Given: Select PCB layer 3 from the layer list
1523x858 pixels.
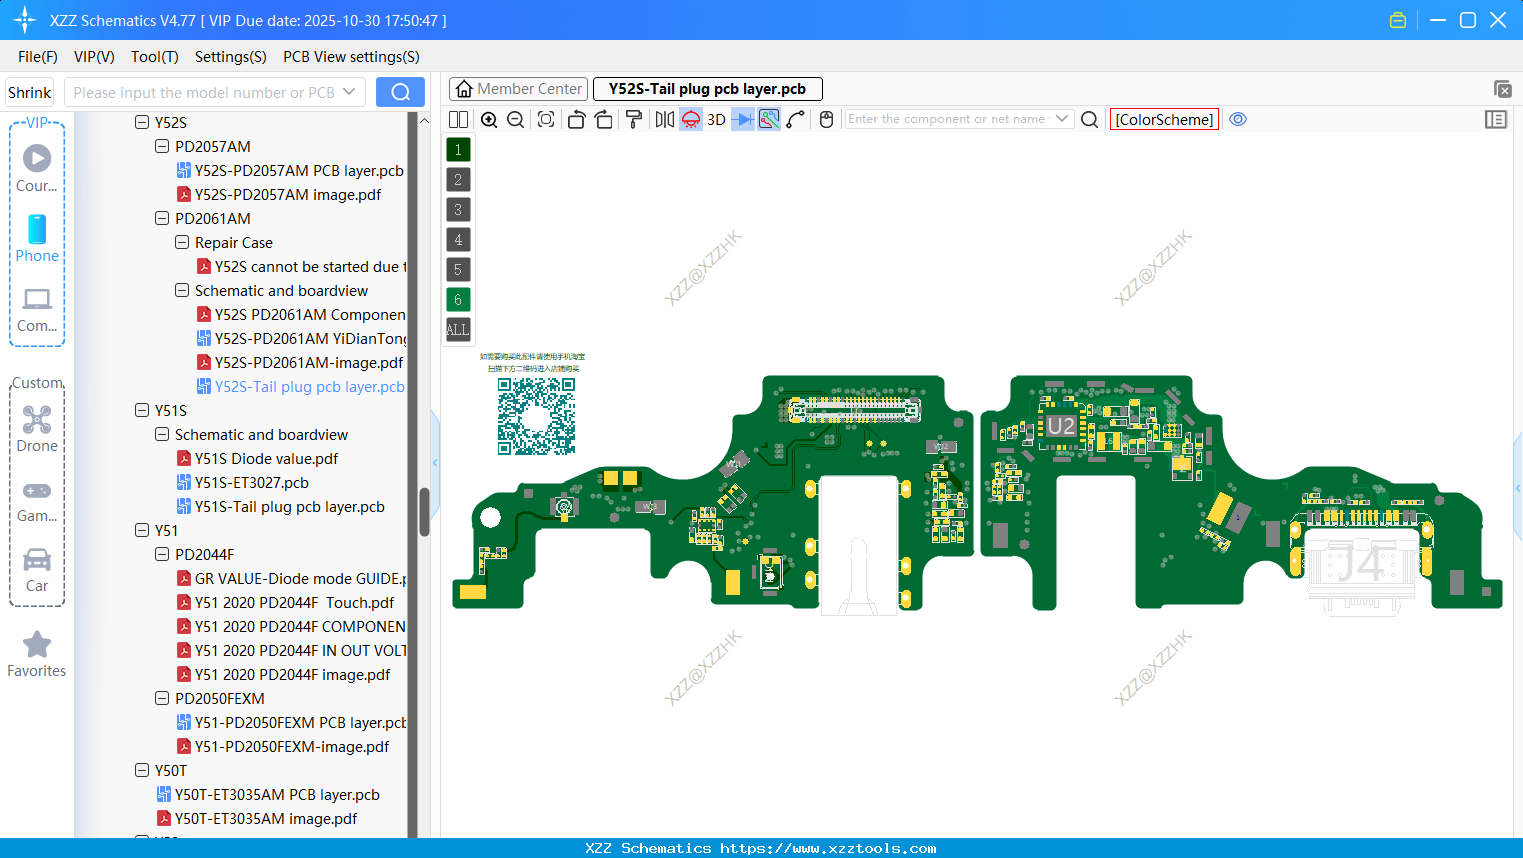Looking at the screenshot, I should 457,209.
